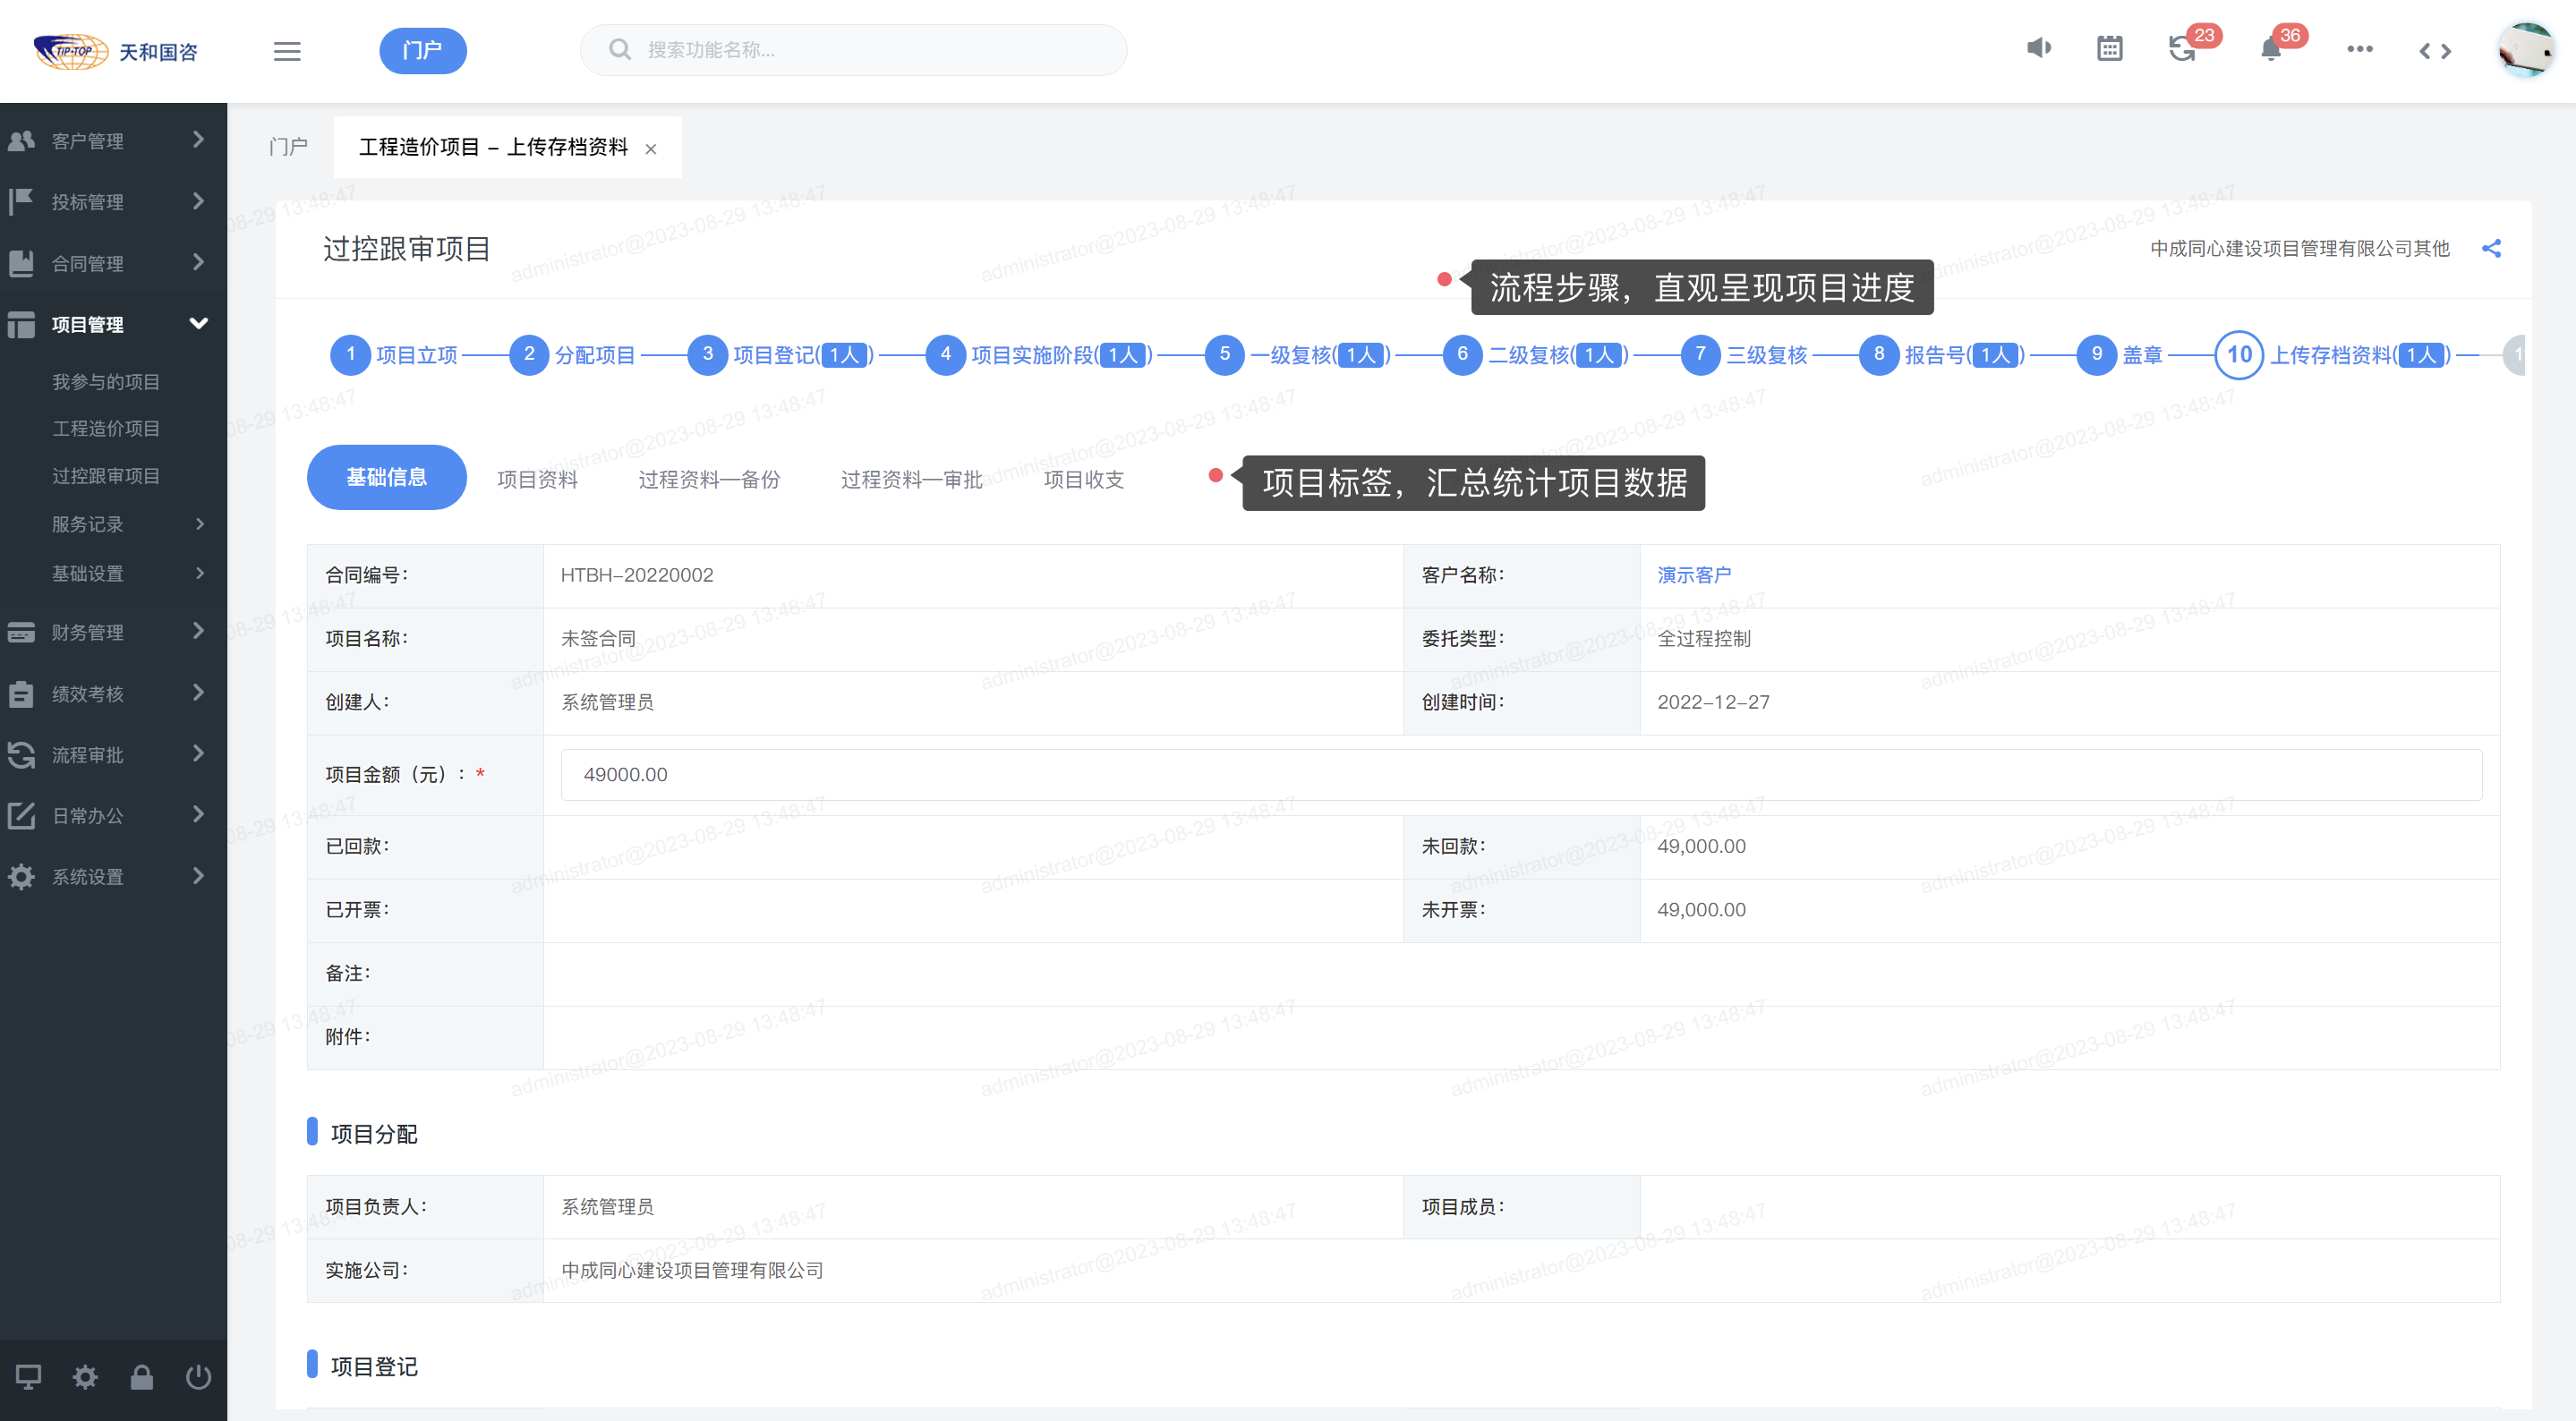This screenshot has height=1421, width=2576.
Task: Switch to the 门户 page tab
Action: tap(288, 147)
